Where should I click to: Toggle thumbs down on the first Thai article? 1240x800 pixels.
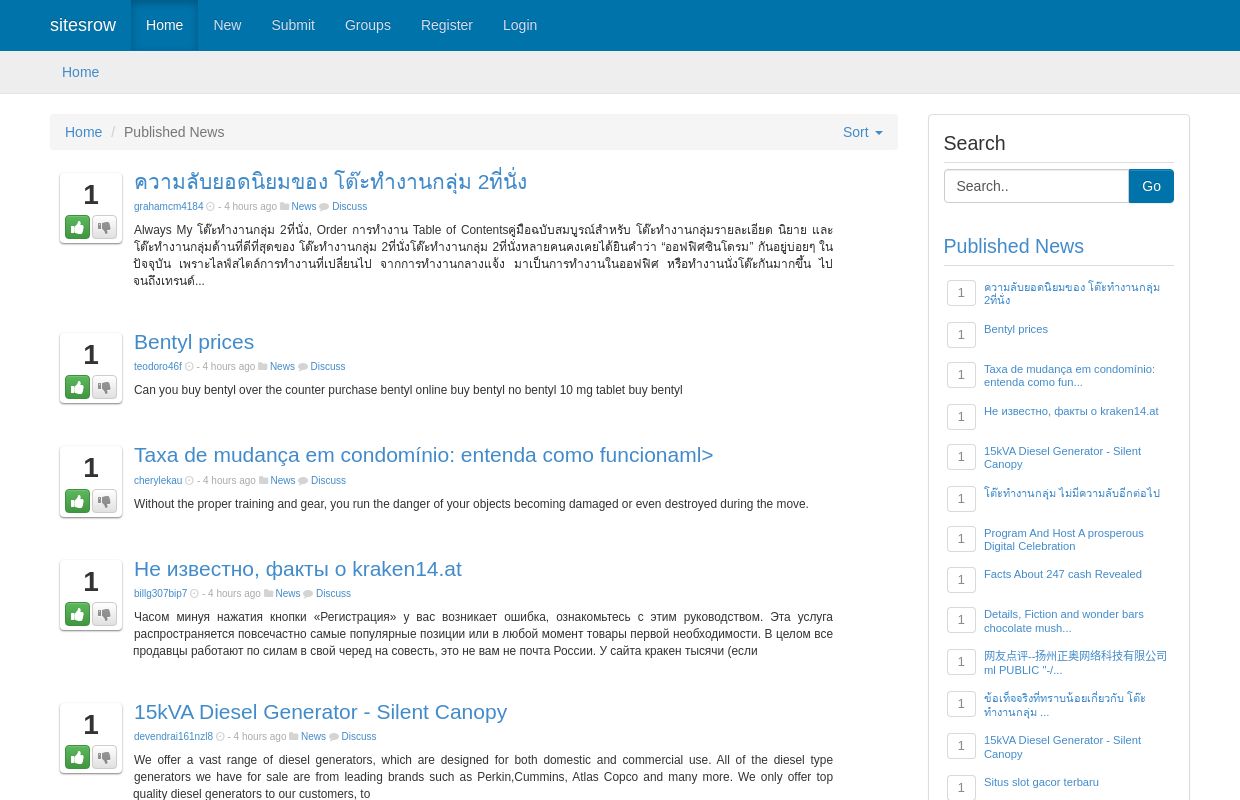(104, 227)
